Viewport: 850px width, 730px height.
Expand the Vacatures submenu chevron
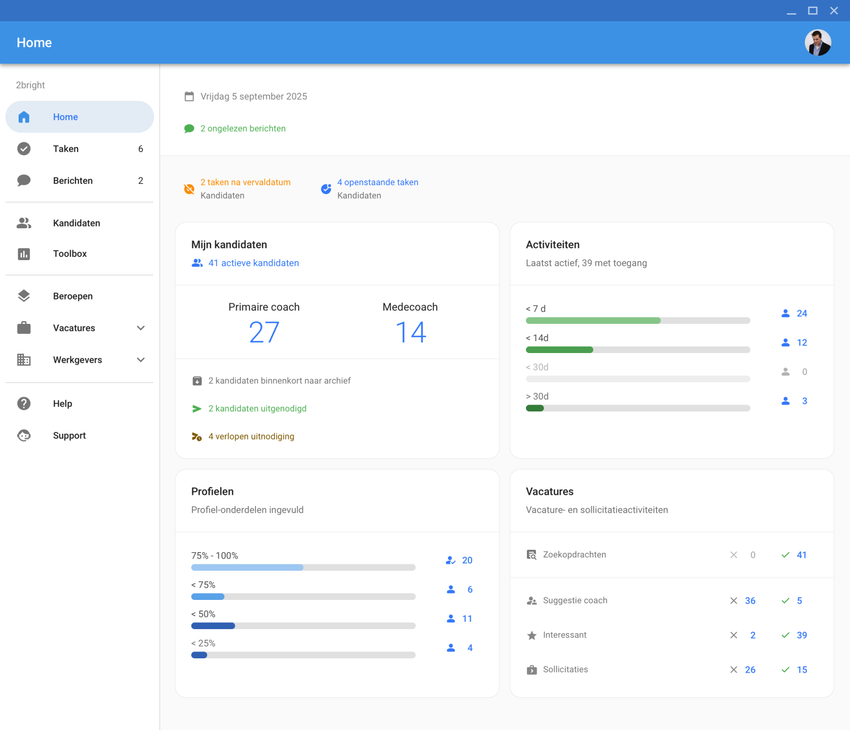point(141,328)
